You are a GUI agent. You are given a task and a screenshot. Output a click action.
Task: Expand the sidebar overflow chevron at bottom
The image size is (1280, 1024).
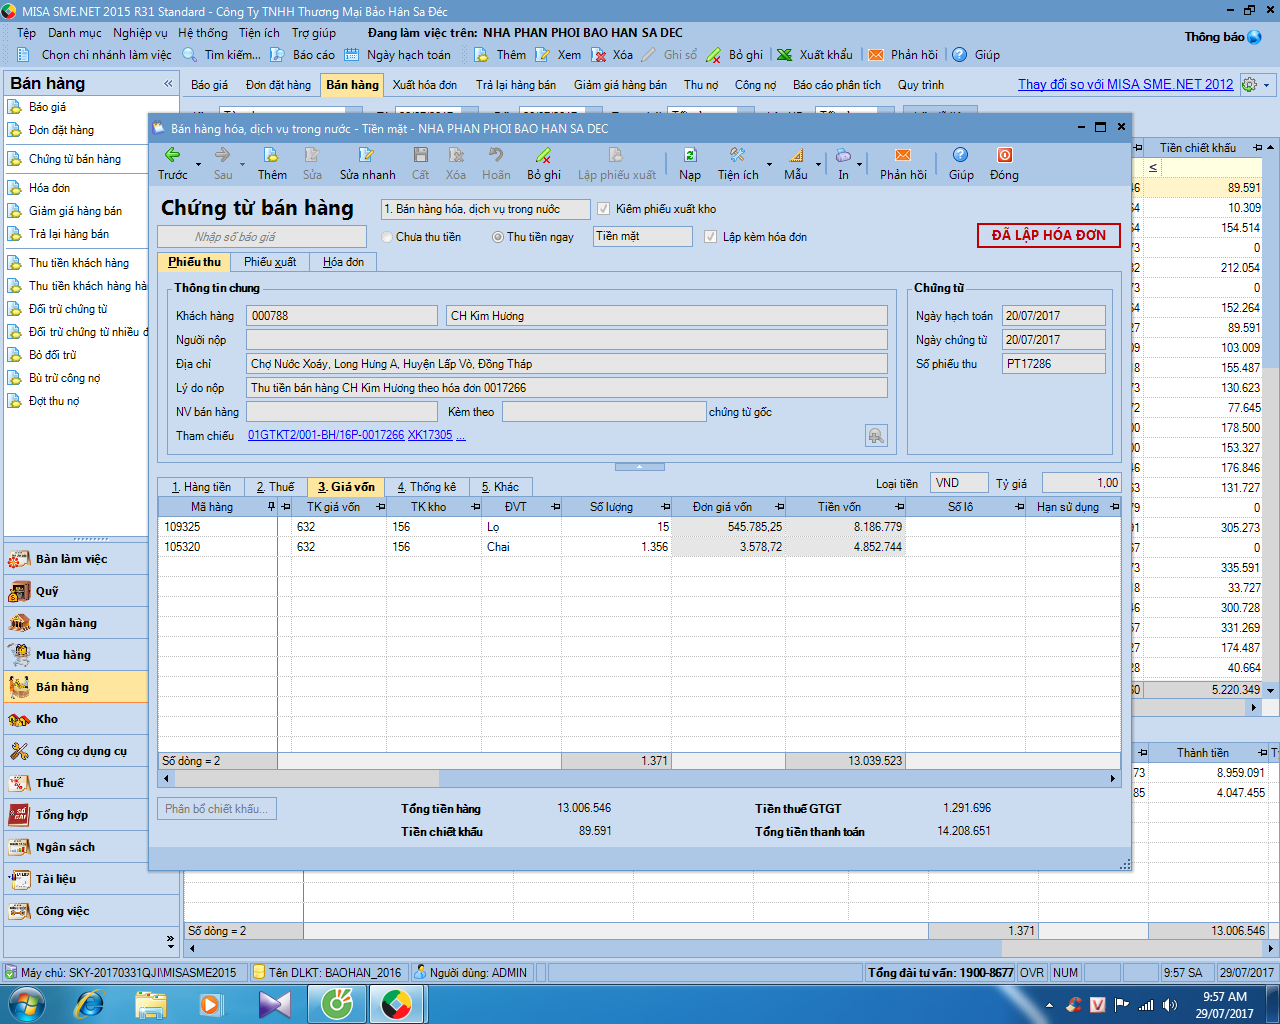(170, 940)
